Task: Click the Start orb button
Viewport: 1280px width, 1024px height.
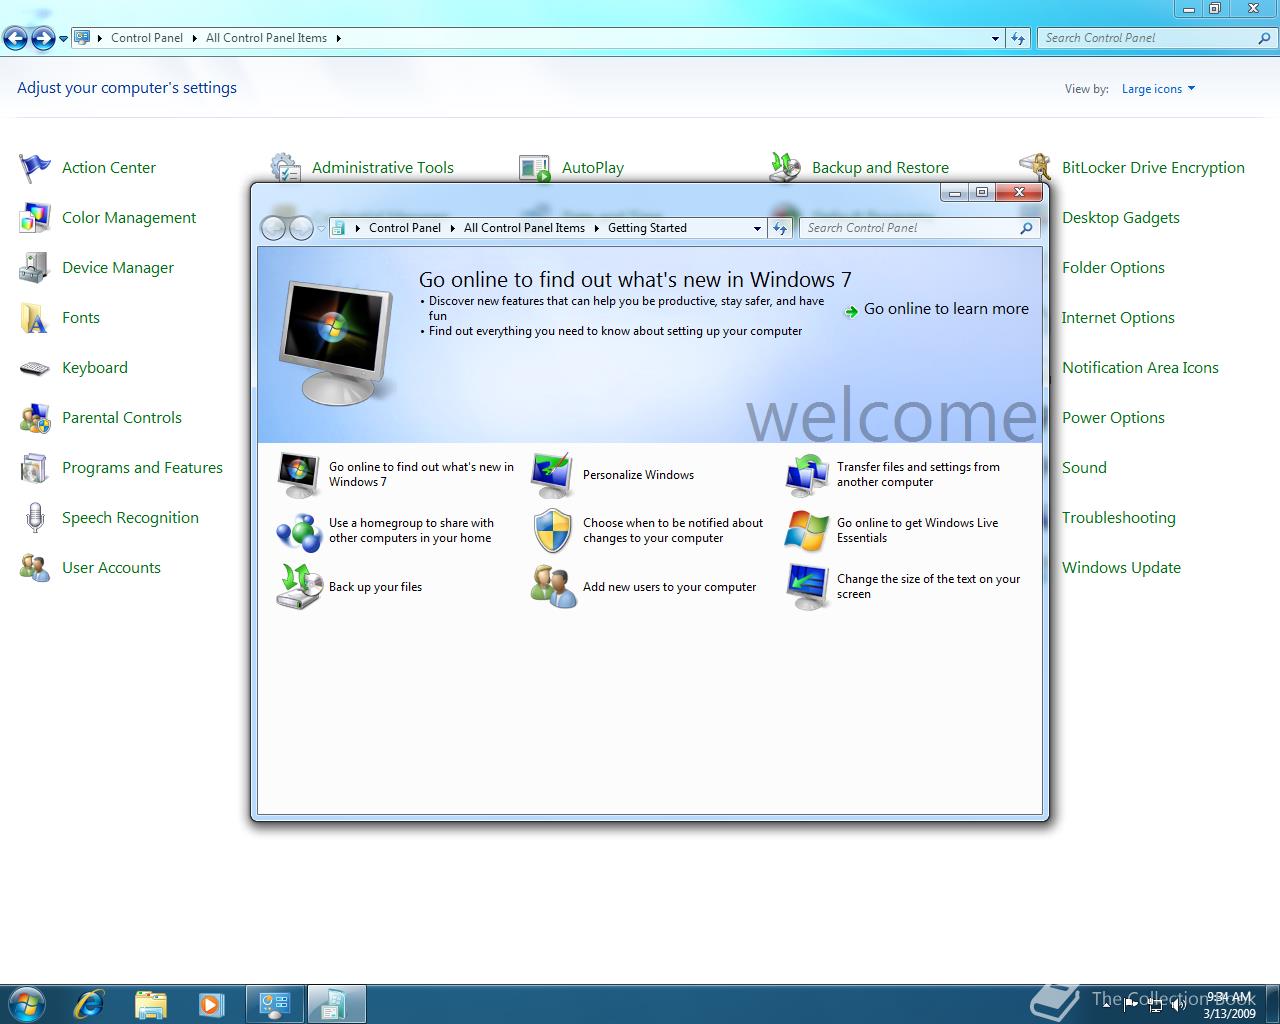Action: tap(27, 1004)
